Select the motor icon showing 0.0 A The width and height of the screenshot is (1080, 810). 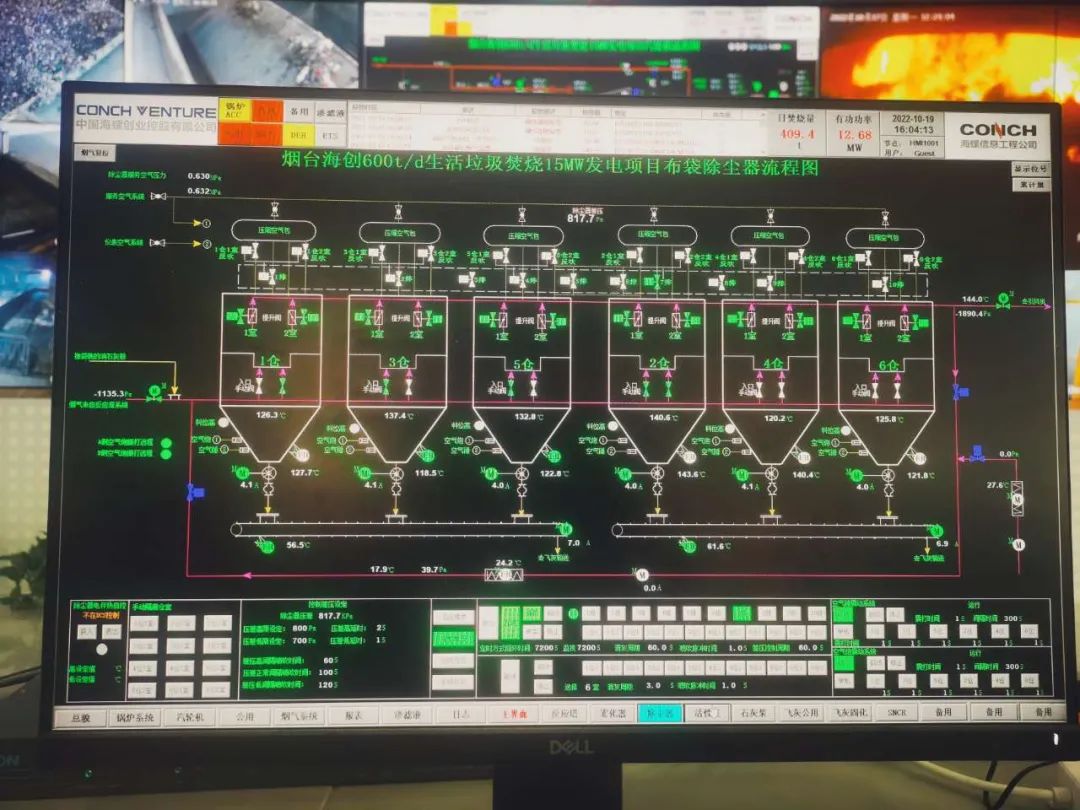(x=641, y=574)
